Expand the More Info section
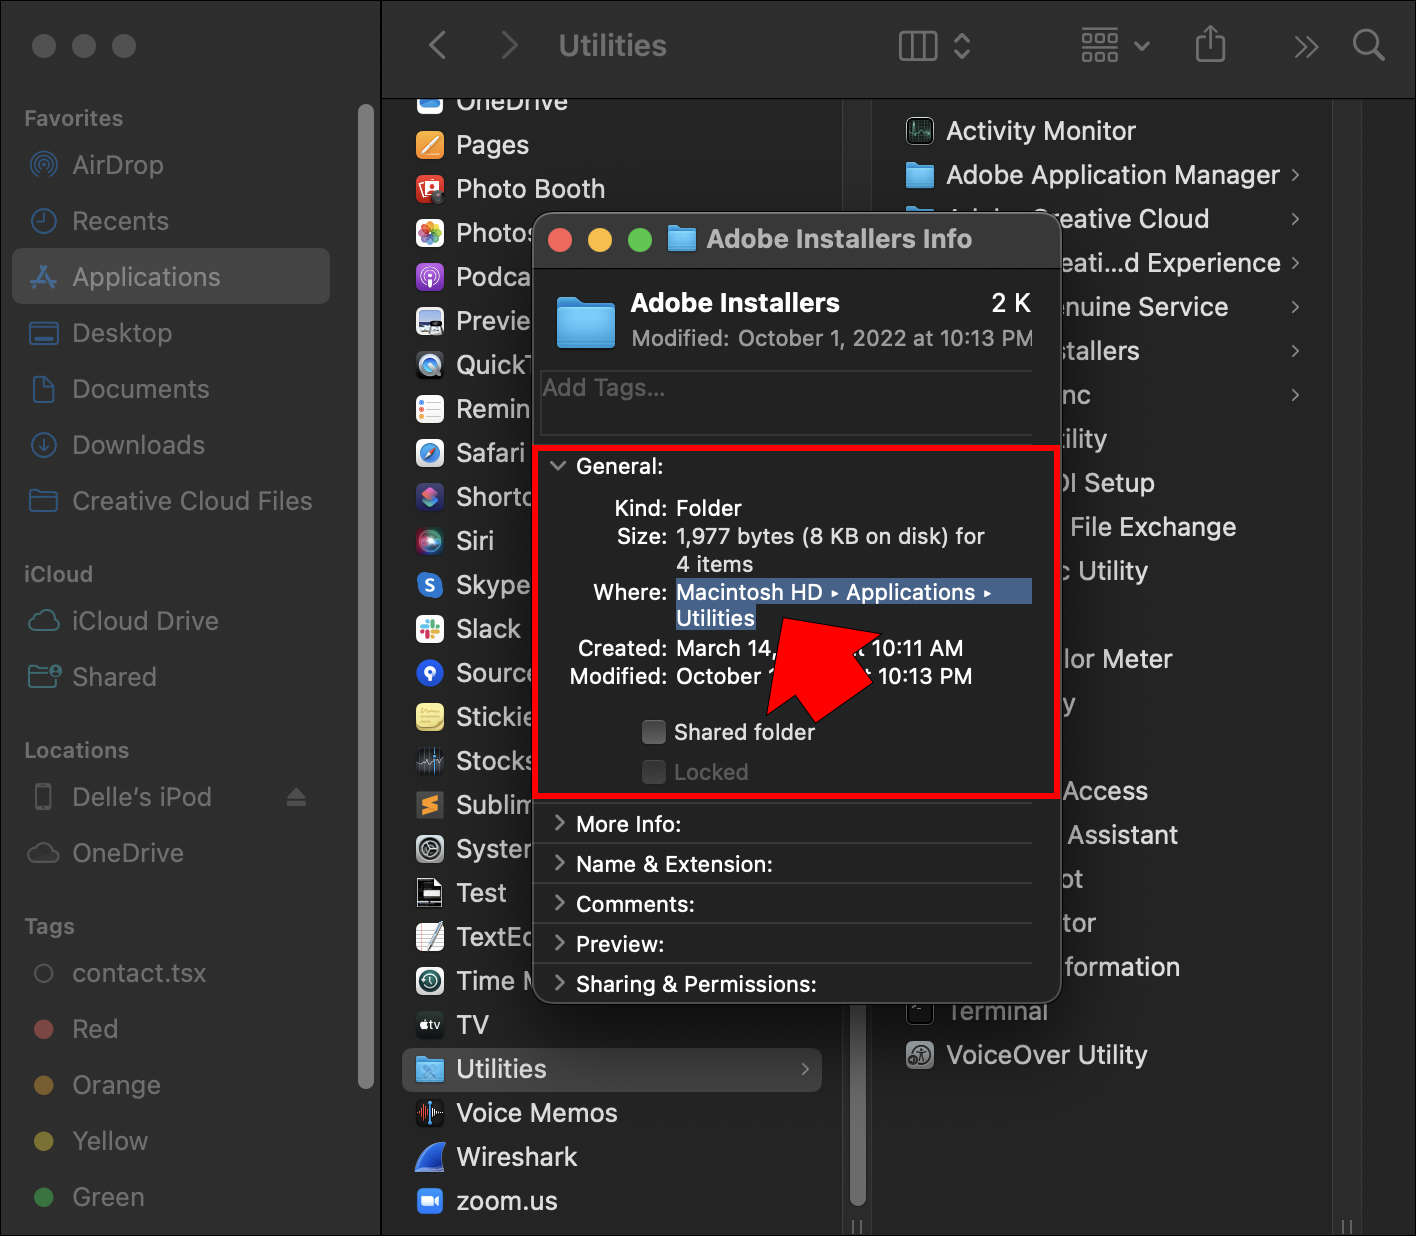1416x1236 pixels. pyautogui.click(x=559, y=824)
